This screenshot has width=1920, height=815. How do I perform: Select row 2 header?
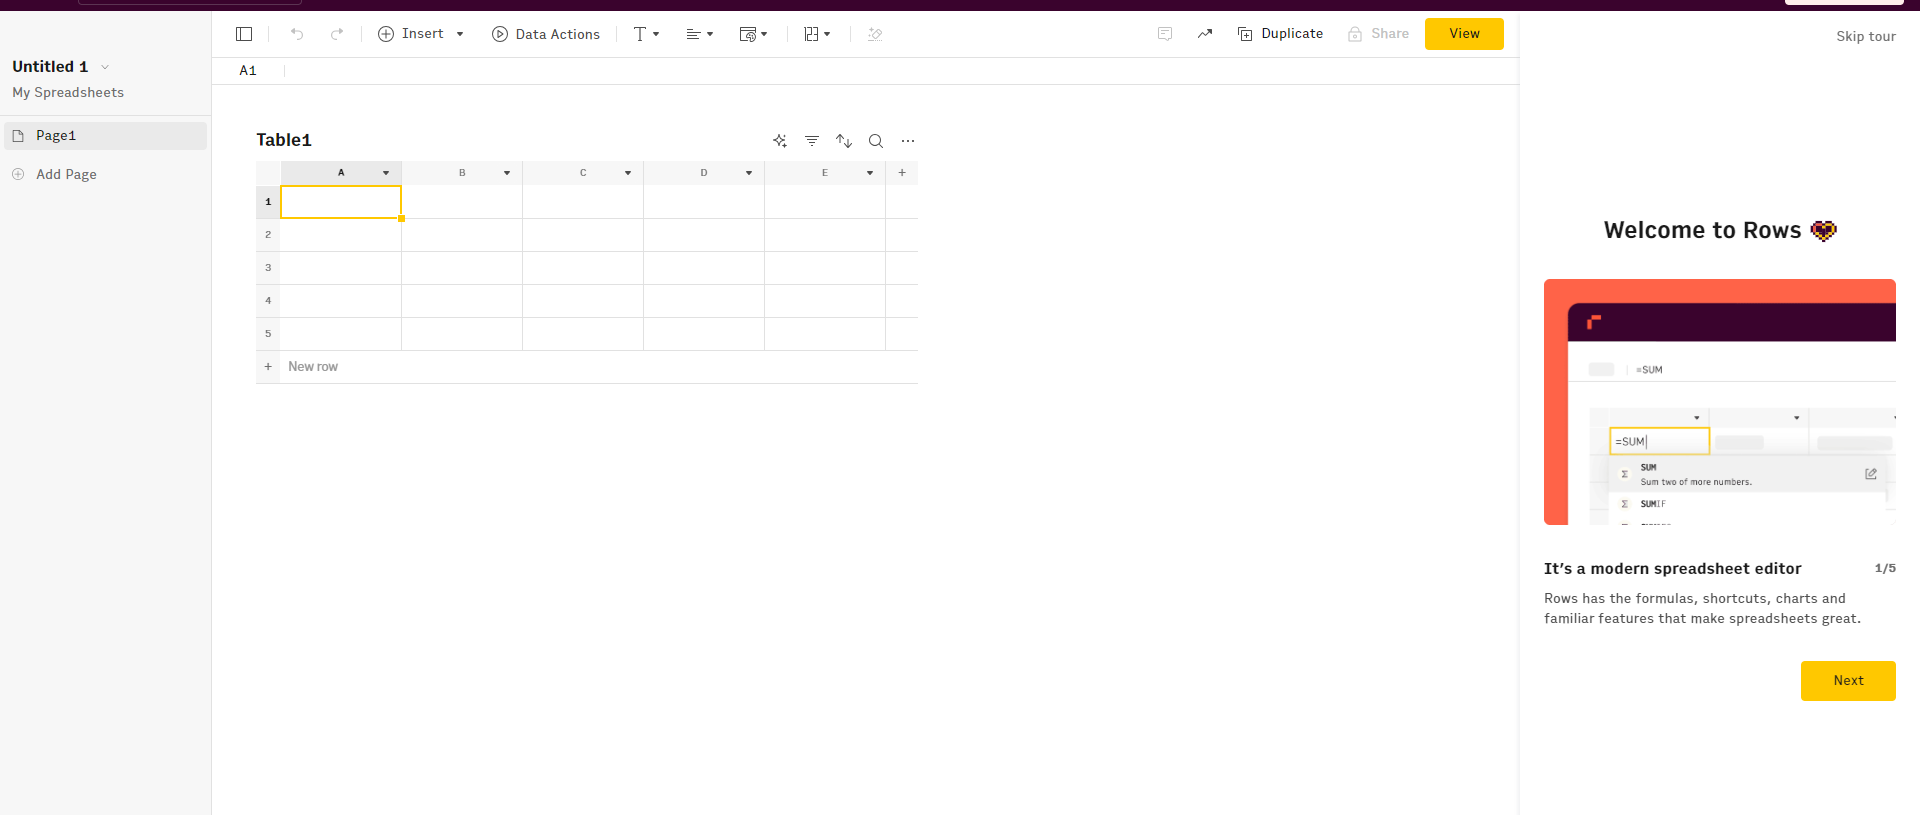(268, 235)
